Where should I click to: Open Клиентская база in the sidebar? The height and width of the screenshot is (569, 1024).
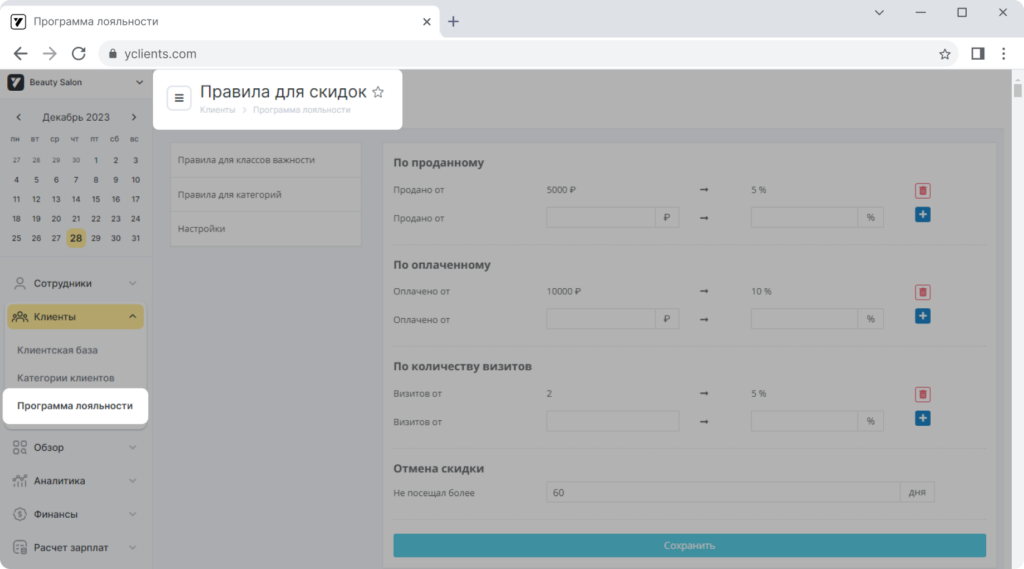pos(57,350)
